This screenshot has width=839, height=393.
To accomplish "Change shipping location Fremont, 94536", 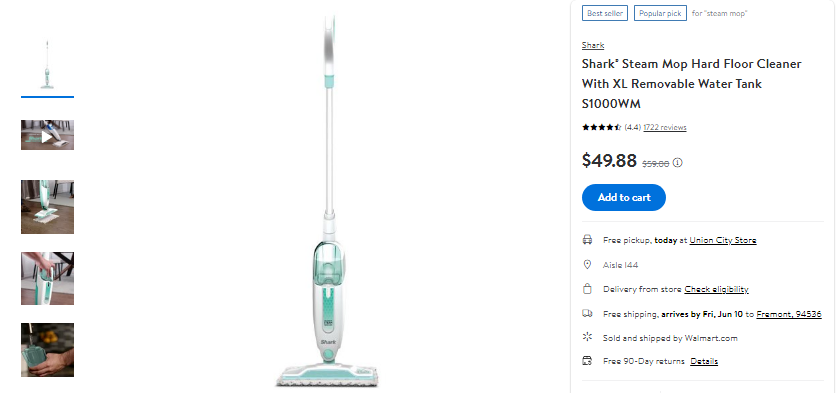I will (789, 314).
